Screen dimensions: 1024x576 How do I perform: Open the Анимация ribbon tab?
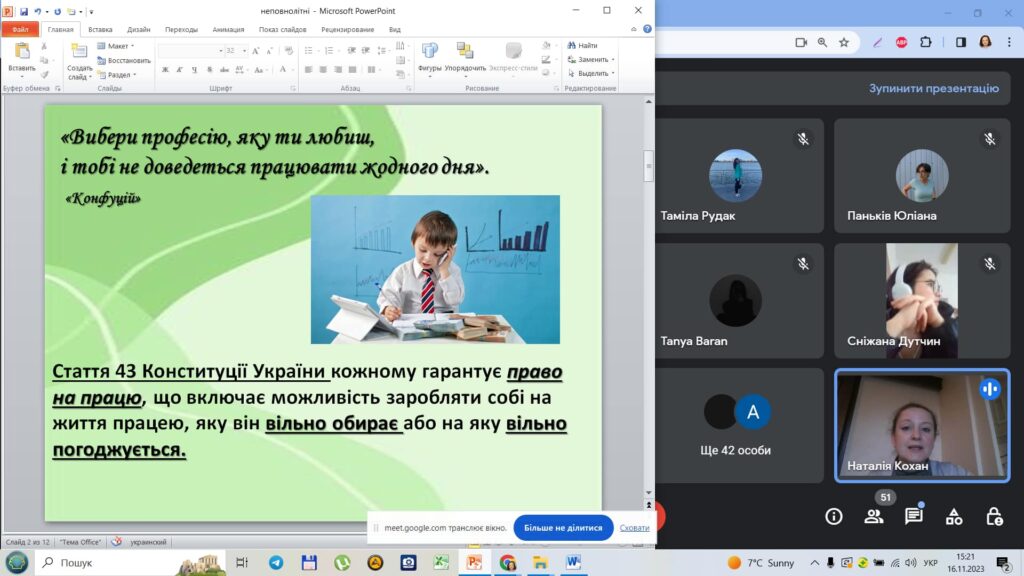(x=228, y=30)
